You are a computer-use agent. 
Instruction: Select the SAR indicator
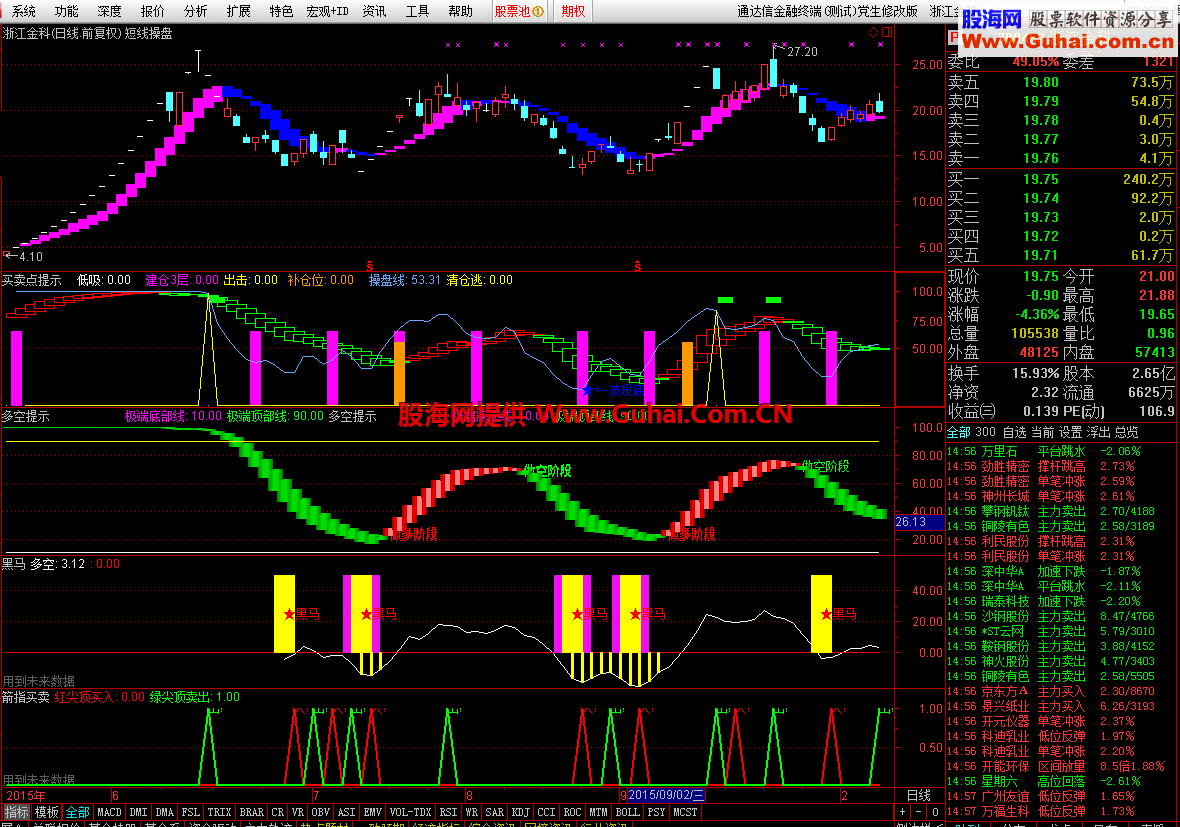494,812
